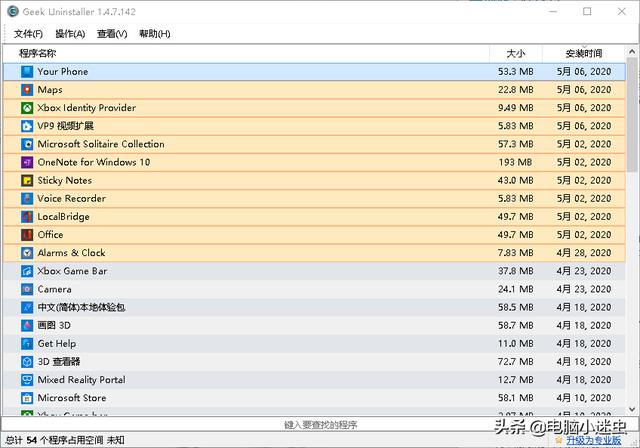Open the 操作(A) menu
This screenshot has width=640, height=448.
[70, 34]
